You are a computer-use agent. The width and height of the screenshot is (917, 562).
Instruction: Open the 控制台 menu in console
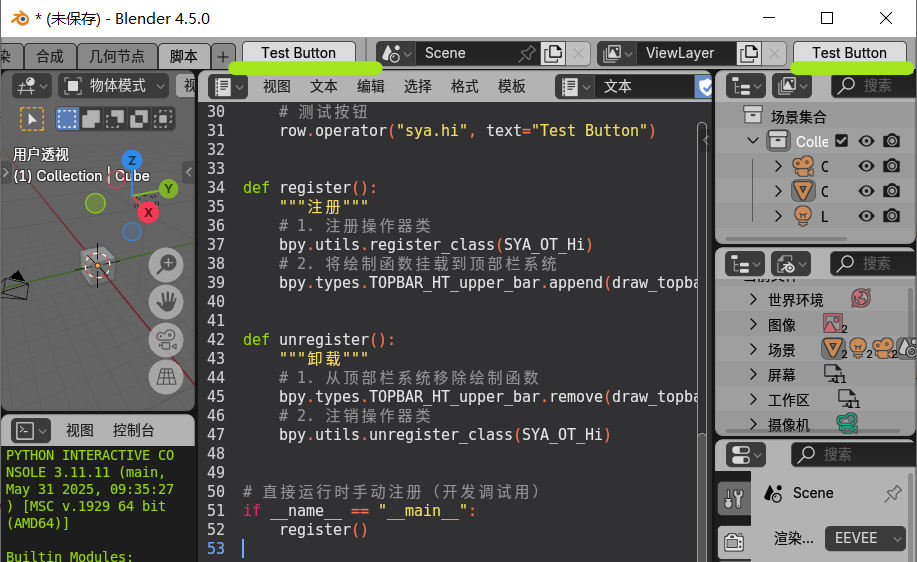click(133, 430)
